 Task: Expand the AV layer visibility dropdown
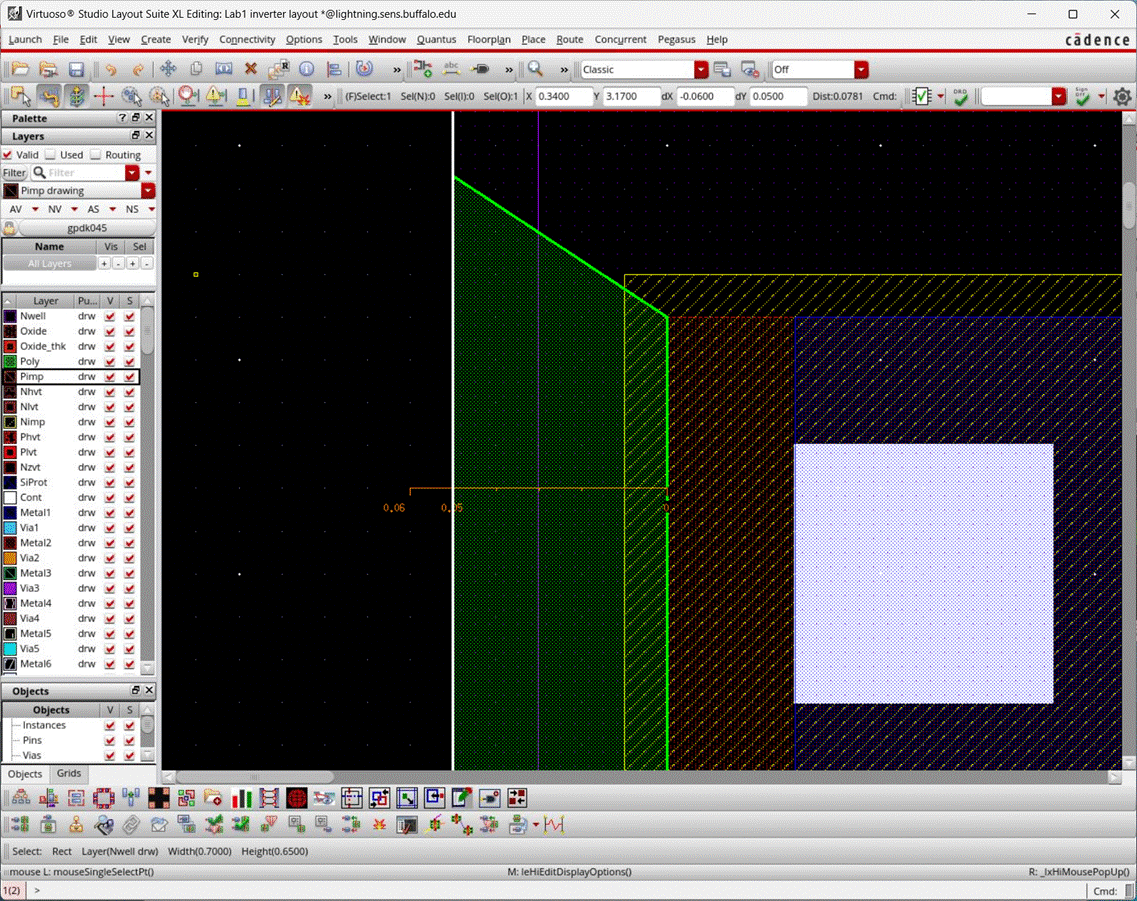[36, 209]
